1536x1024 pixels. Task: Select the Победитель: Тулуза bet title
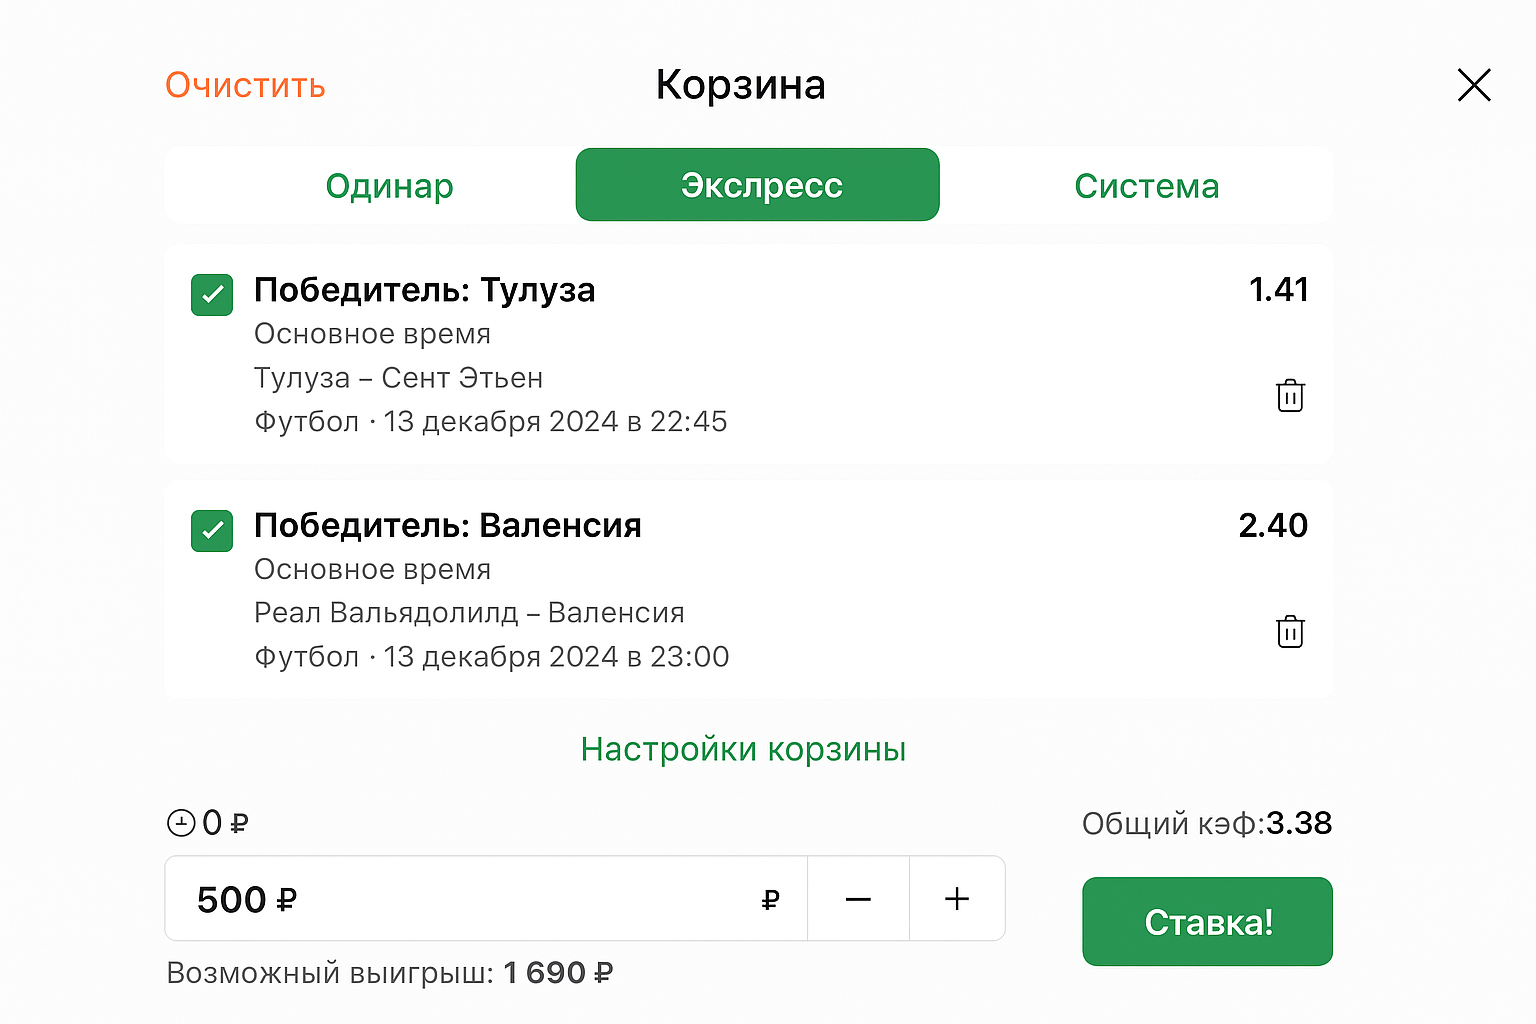[x=424, y=290]
